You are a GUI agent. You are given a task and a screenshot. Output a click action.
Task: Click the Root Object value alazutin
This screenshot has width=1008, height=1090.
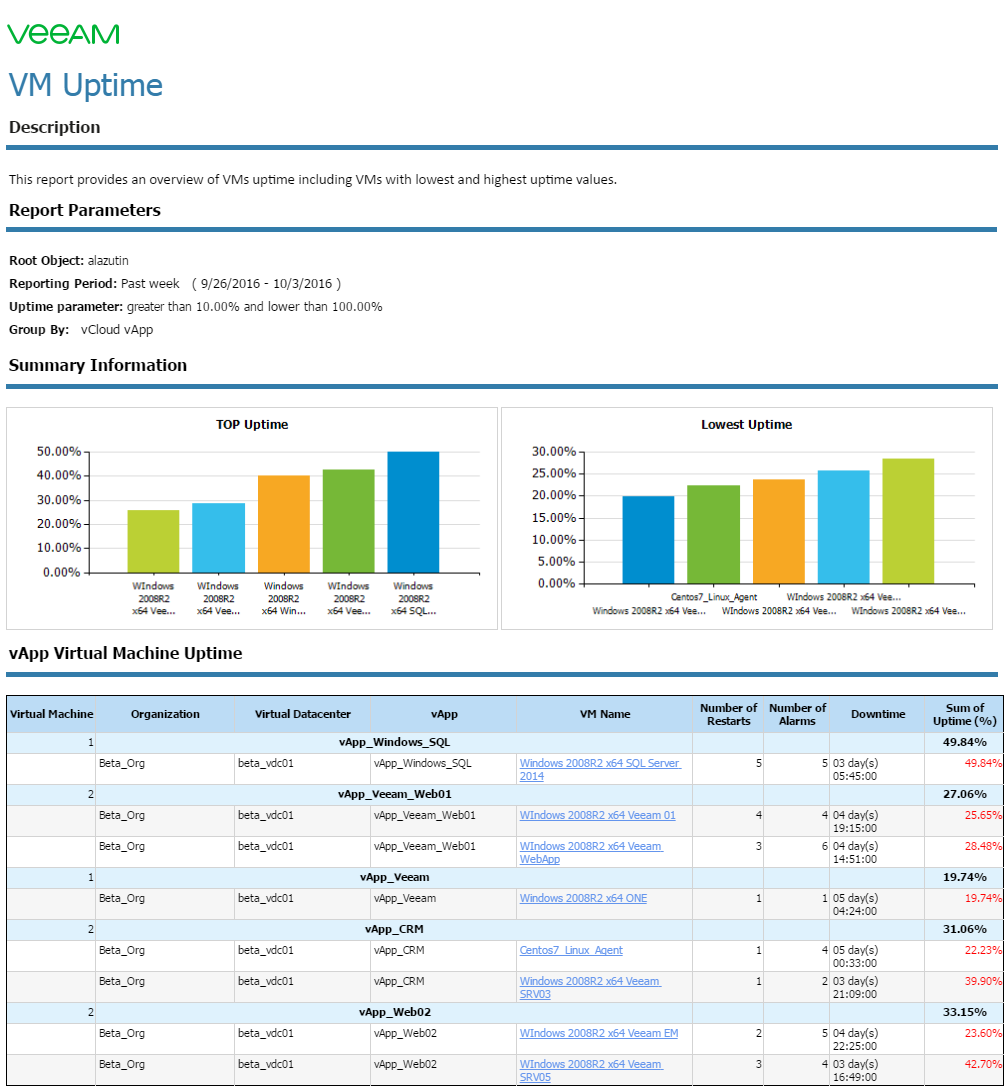pyautogui.click(x=108, y=261)
